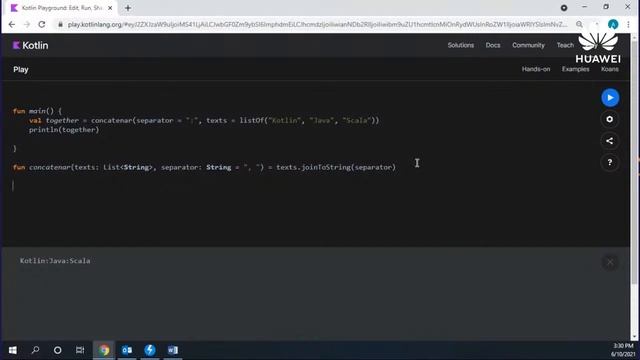The height and width of the screenshot is (360, 640).
Task: Close the Kotlin Playground tab
Action: (110, 8)
